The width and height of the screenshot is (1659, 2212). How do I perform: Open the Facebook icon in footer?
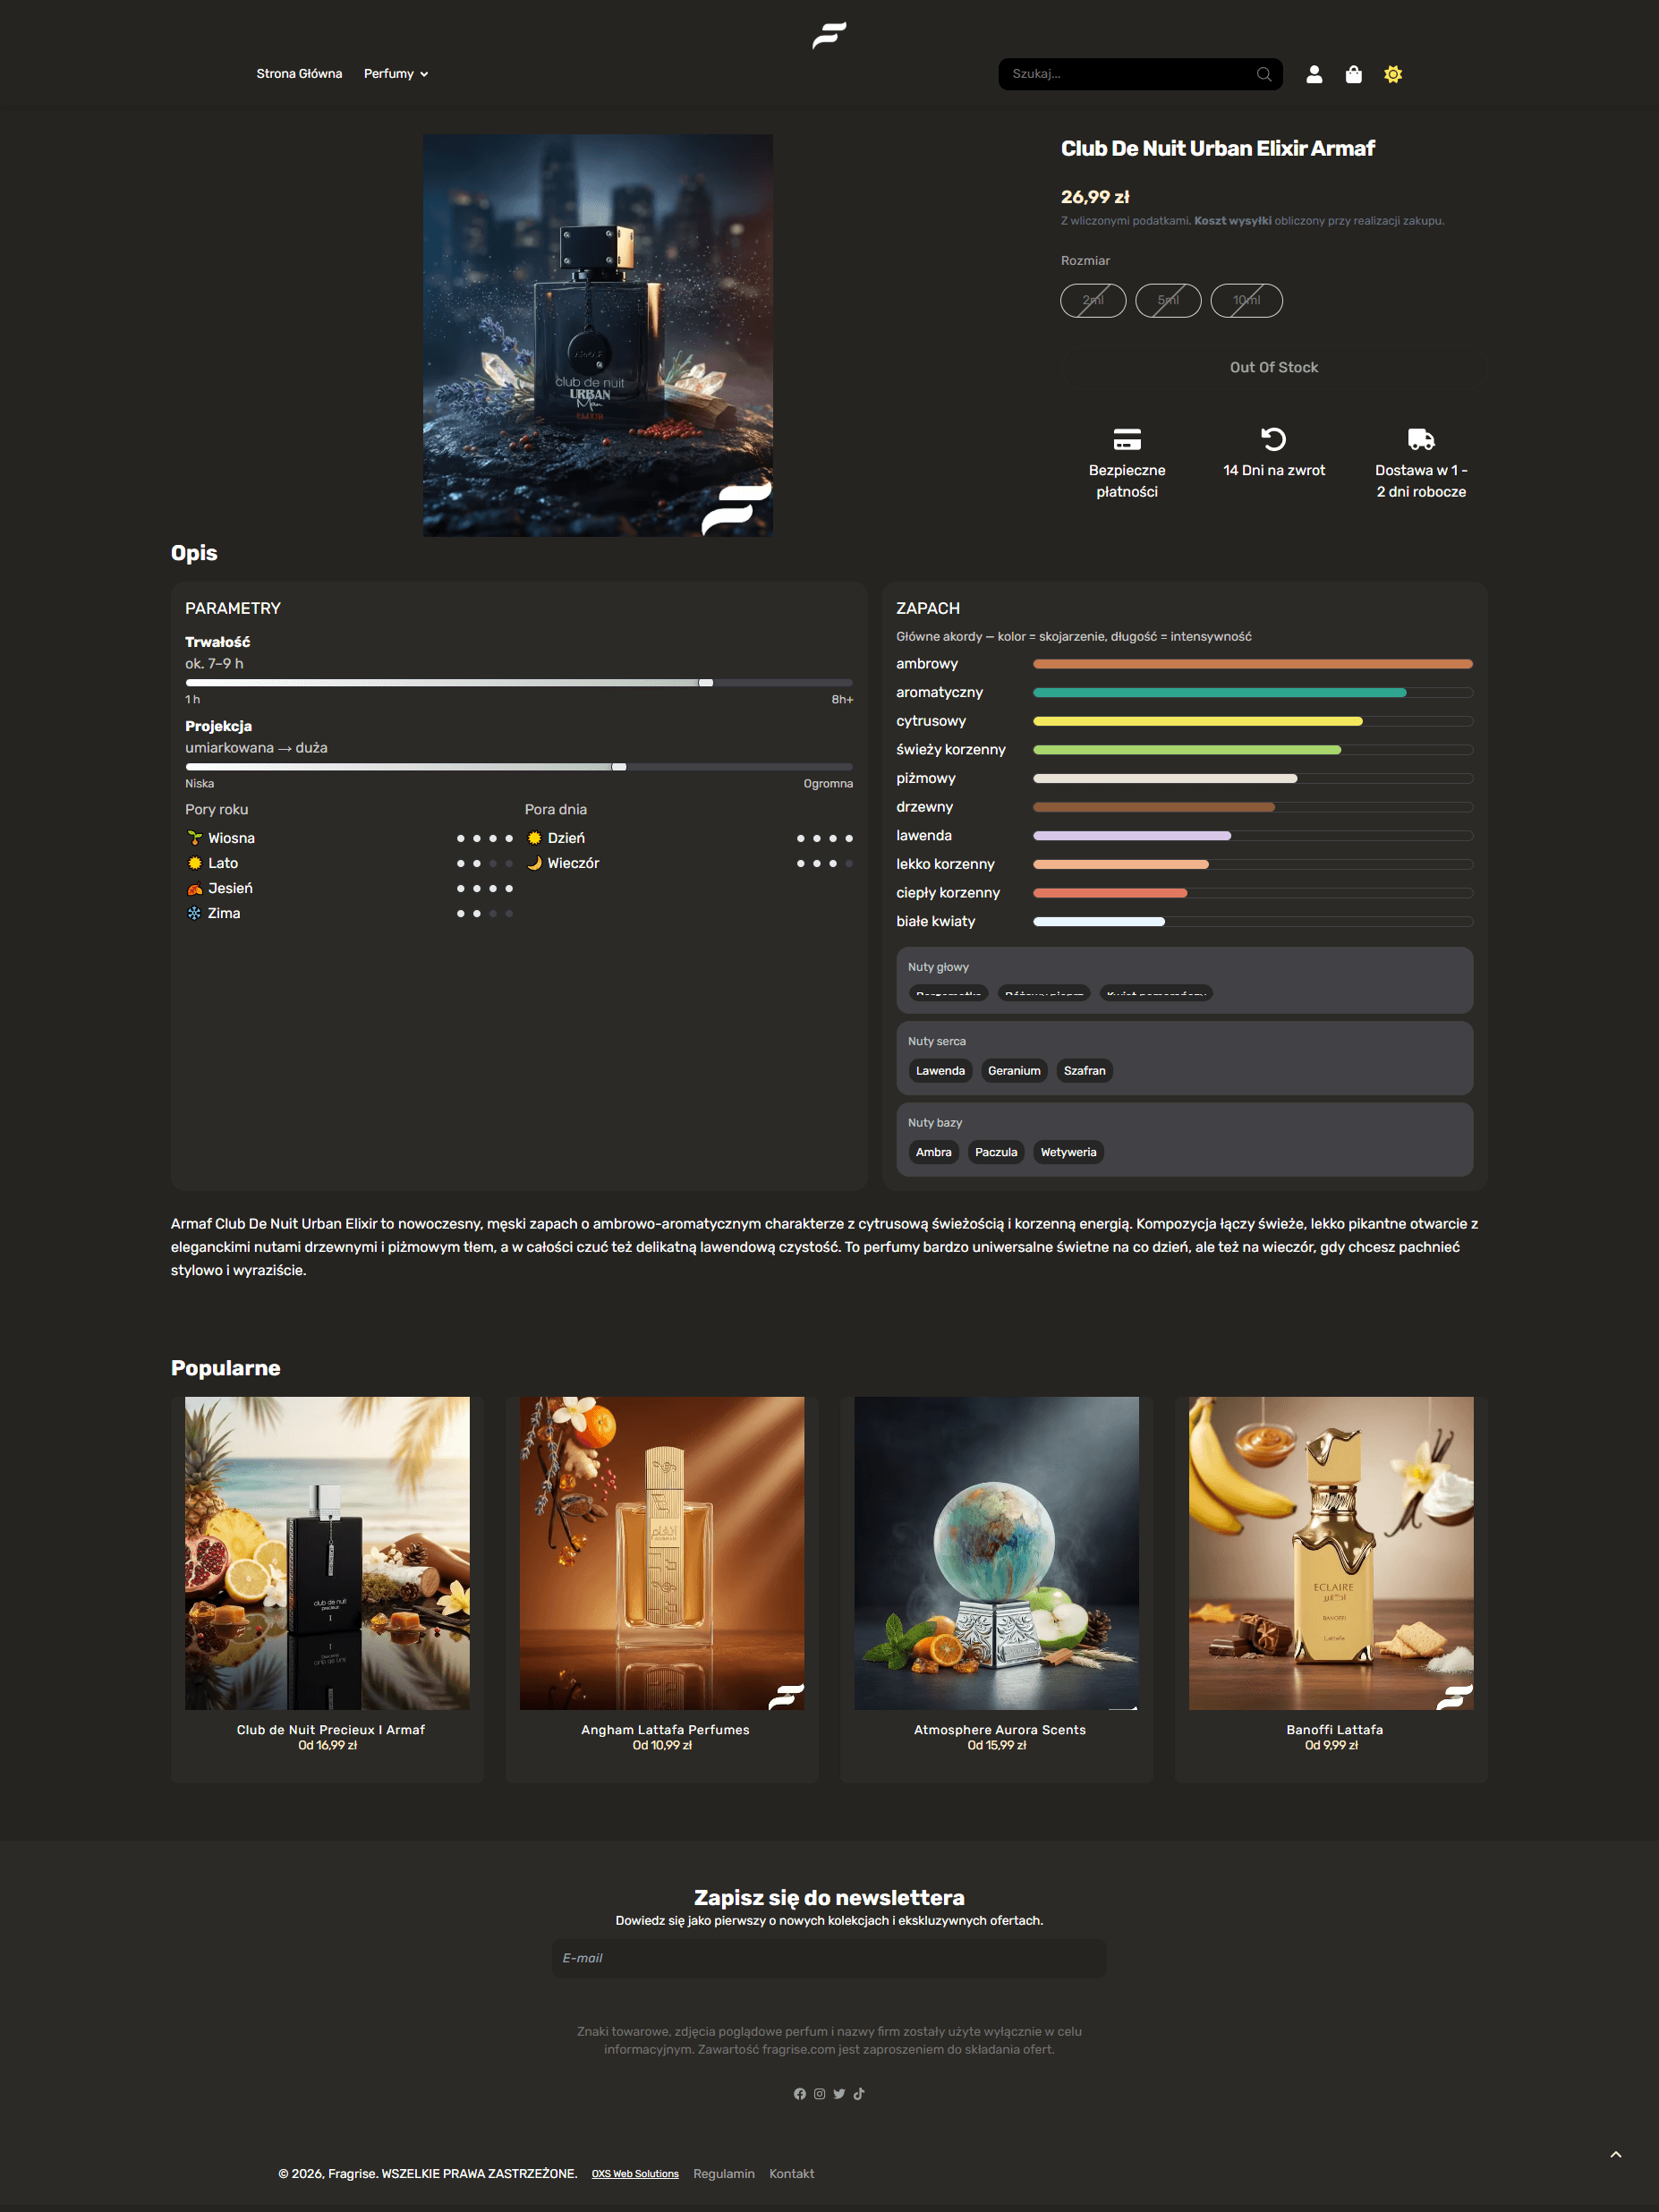click(799, 2094)
